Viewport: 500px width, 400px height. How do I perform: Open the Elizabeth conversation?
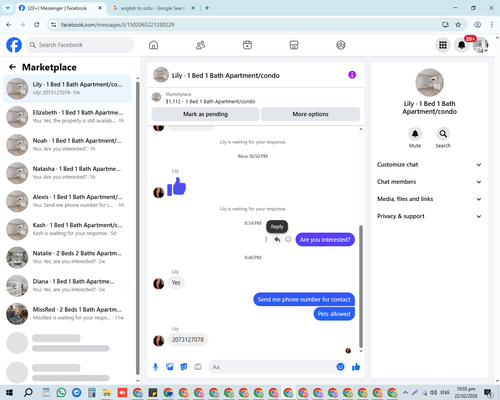pos(67,117)
